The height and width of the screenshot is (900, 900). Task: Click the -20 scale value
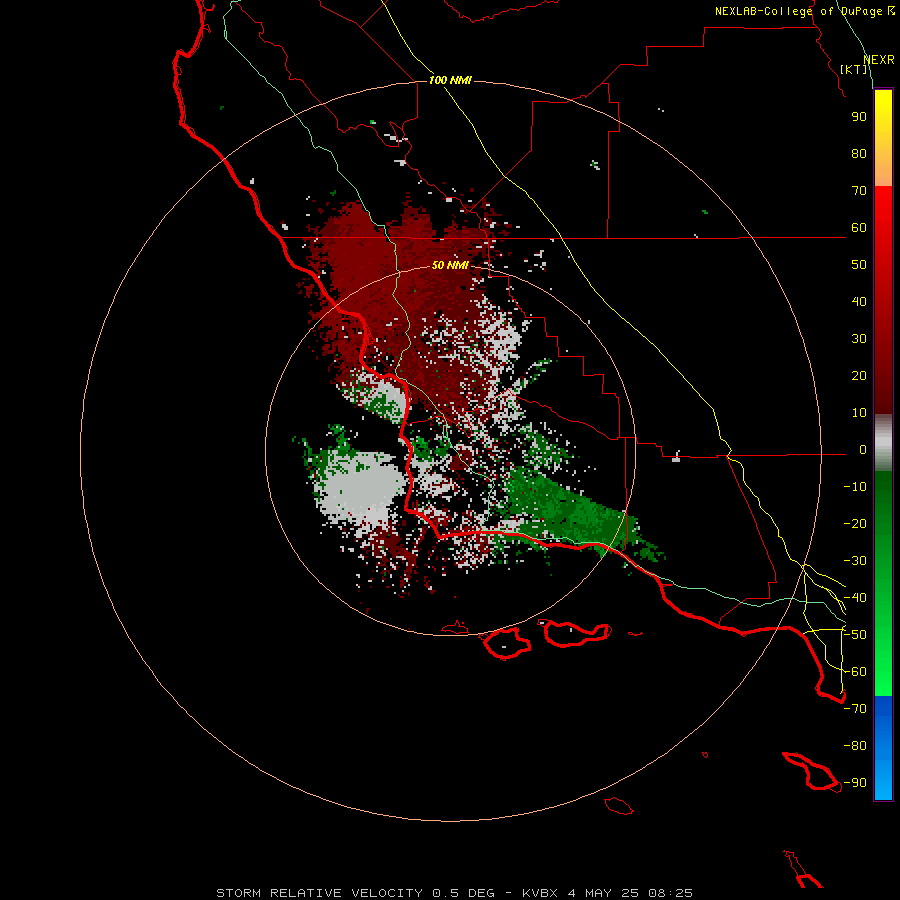pos(855,523)
